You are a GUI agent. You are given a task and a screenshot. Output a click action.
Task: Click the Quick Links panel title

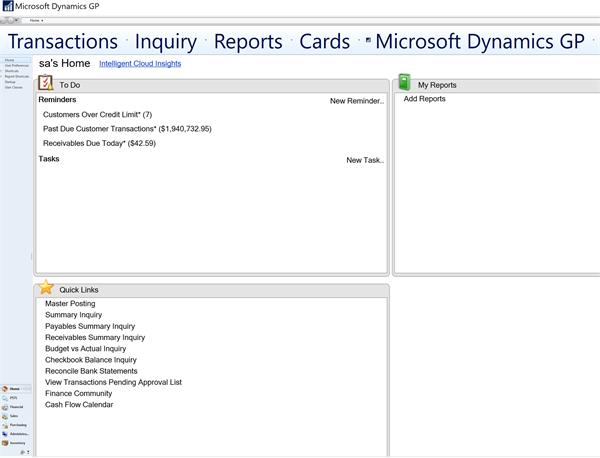tap(79, 290)
